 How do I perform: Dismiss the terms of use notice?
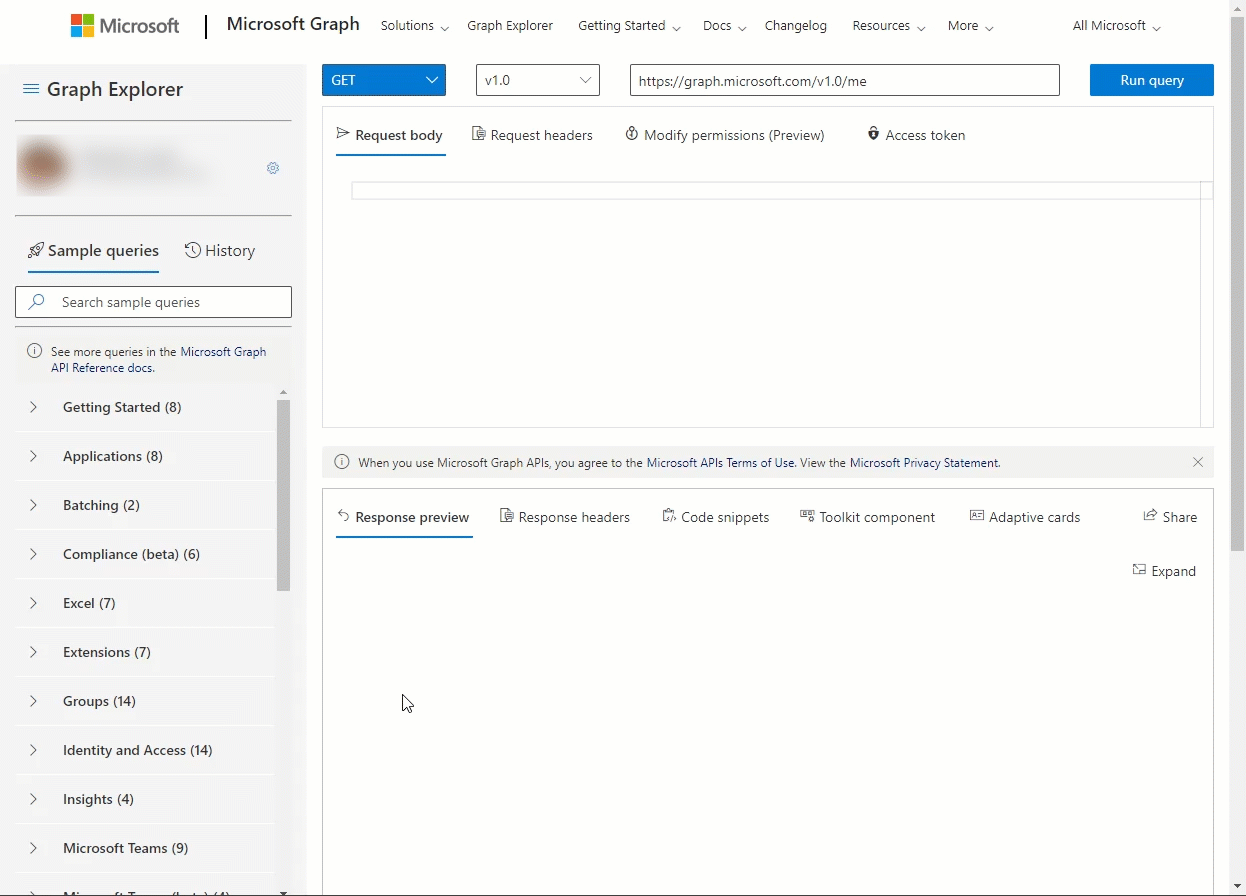coord(1198,462)
